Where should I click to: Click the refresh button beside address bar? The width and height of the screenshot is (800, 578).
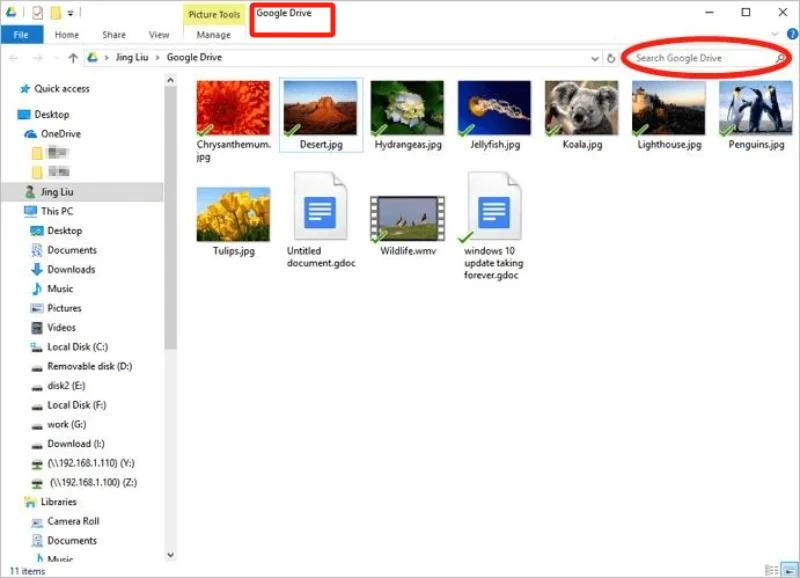[610, 58]
